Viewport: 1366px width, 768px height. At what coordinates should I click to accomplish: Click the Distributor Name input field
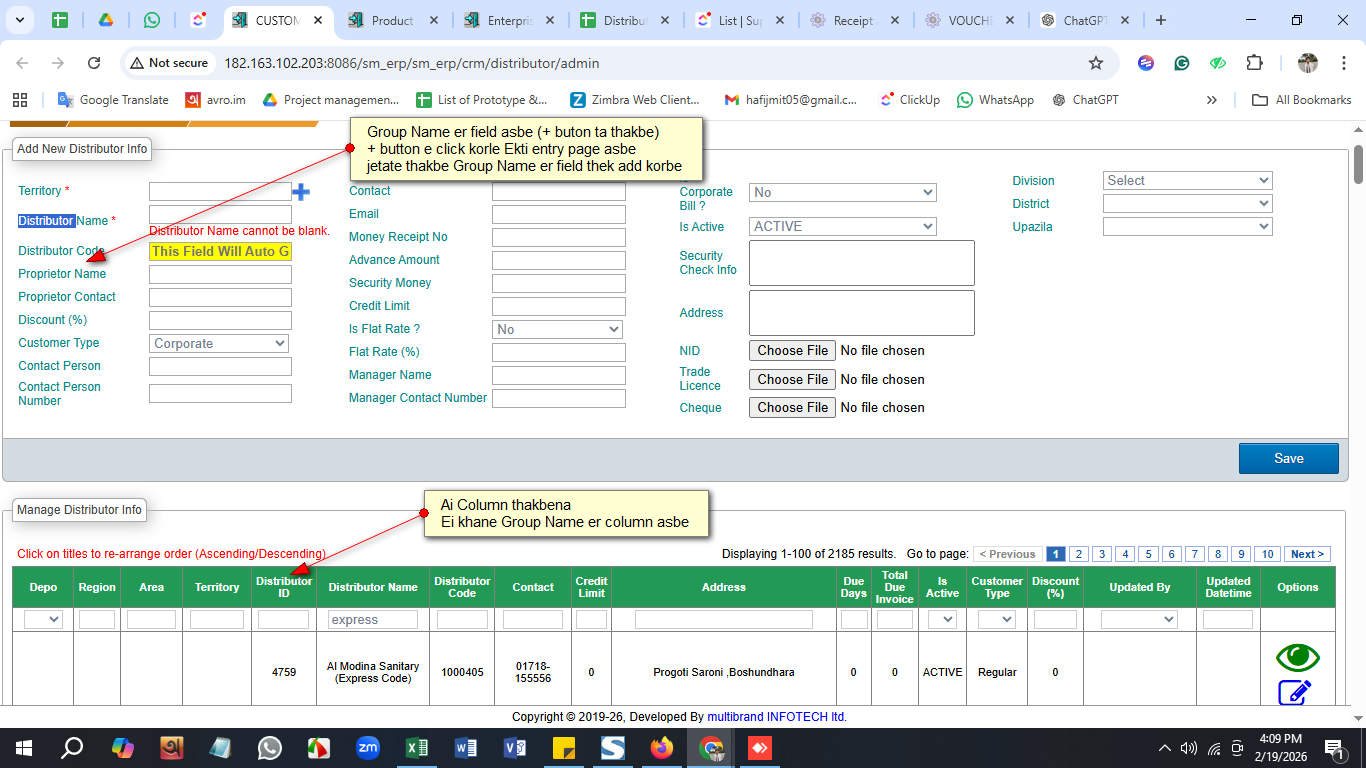[220, 214]
